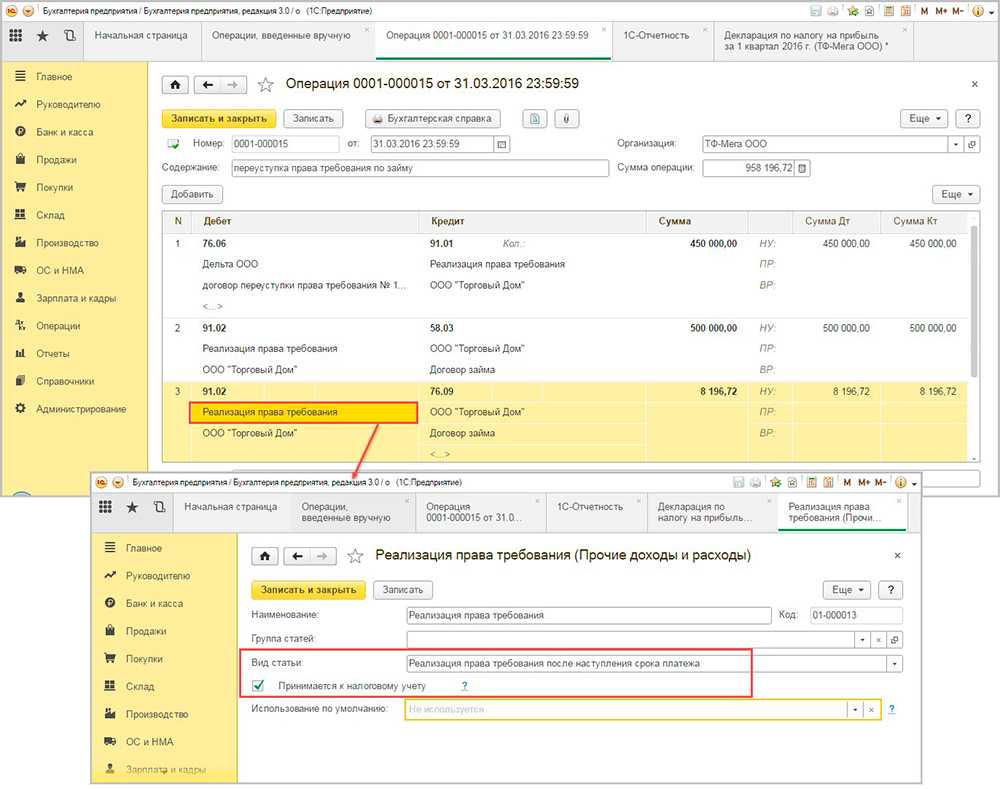Click home button in Операция 0001-000015 form
The height and width of the screenshot is (789, 1000).
point(175,84)
